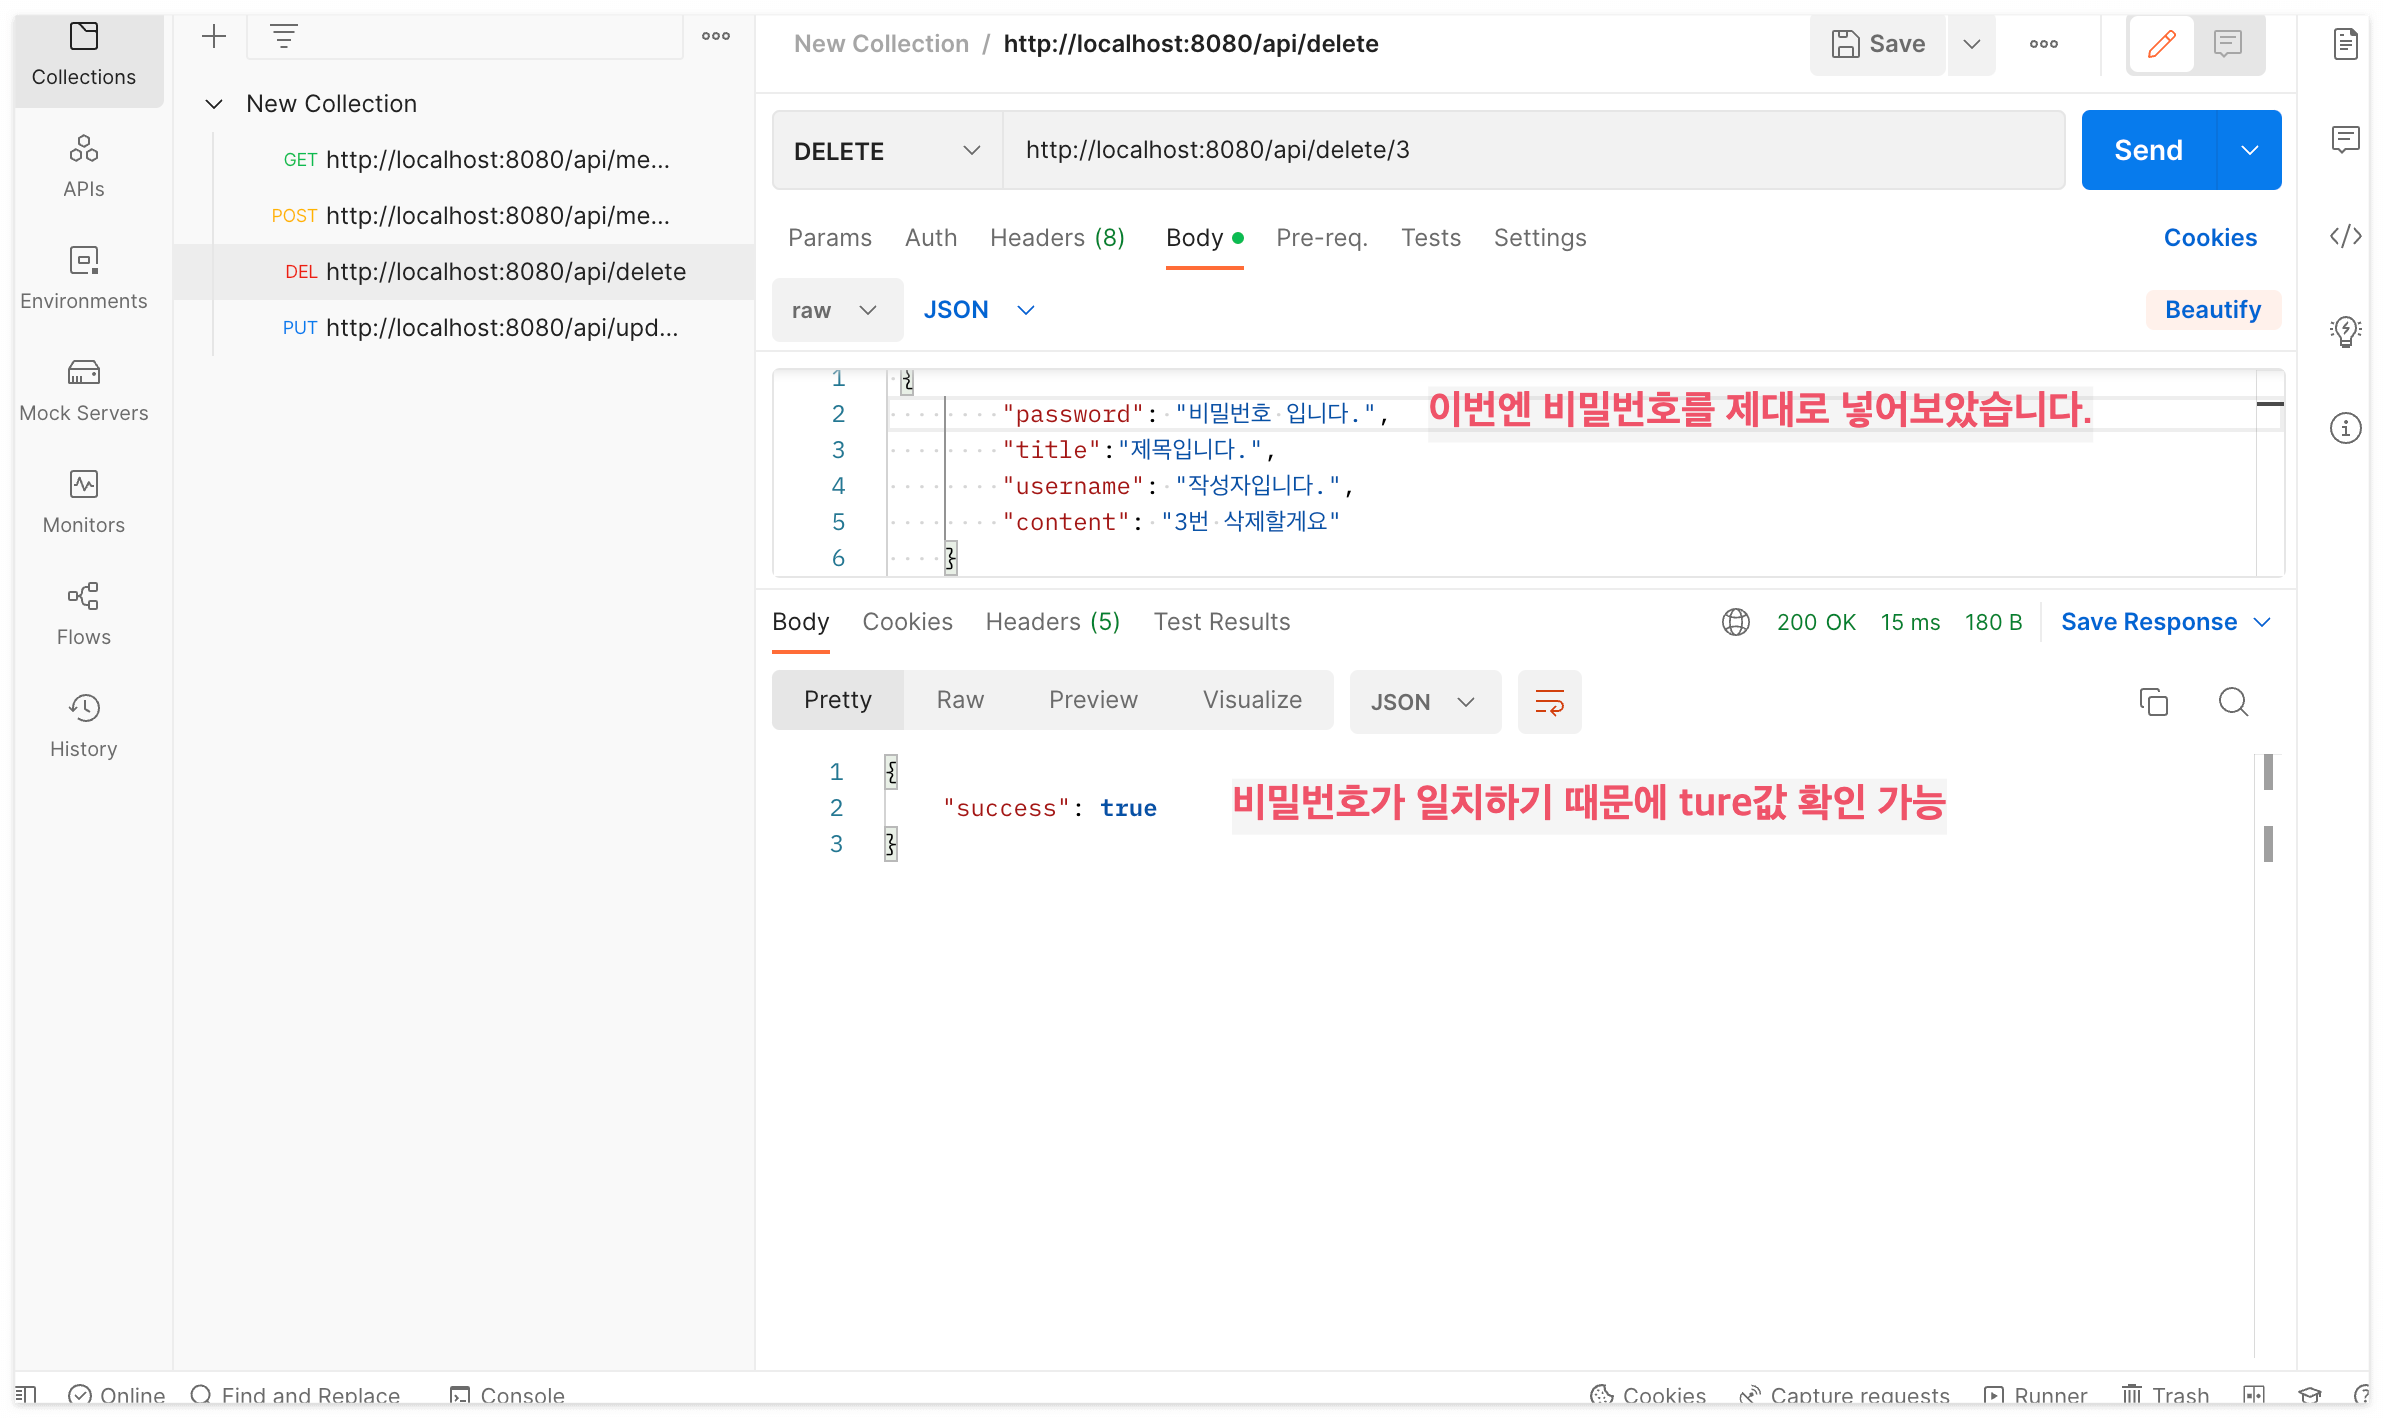
Task: Switch to comment mode toggle
Action: (2227, 44)
